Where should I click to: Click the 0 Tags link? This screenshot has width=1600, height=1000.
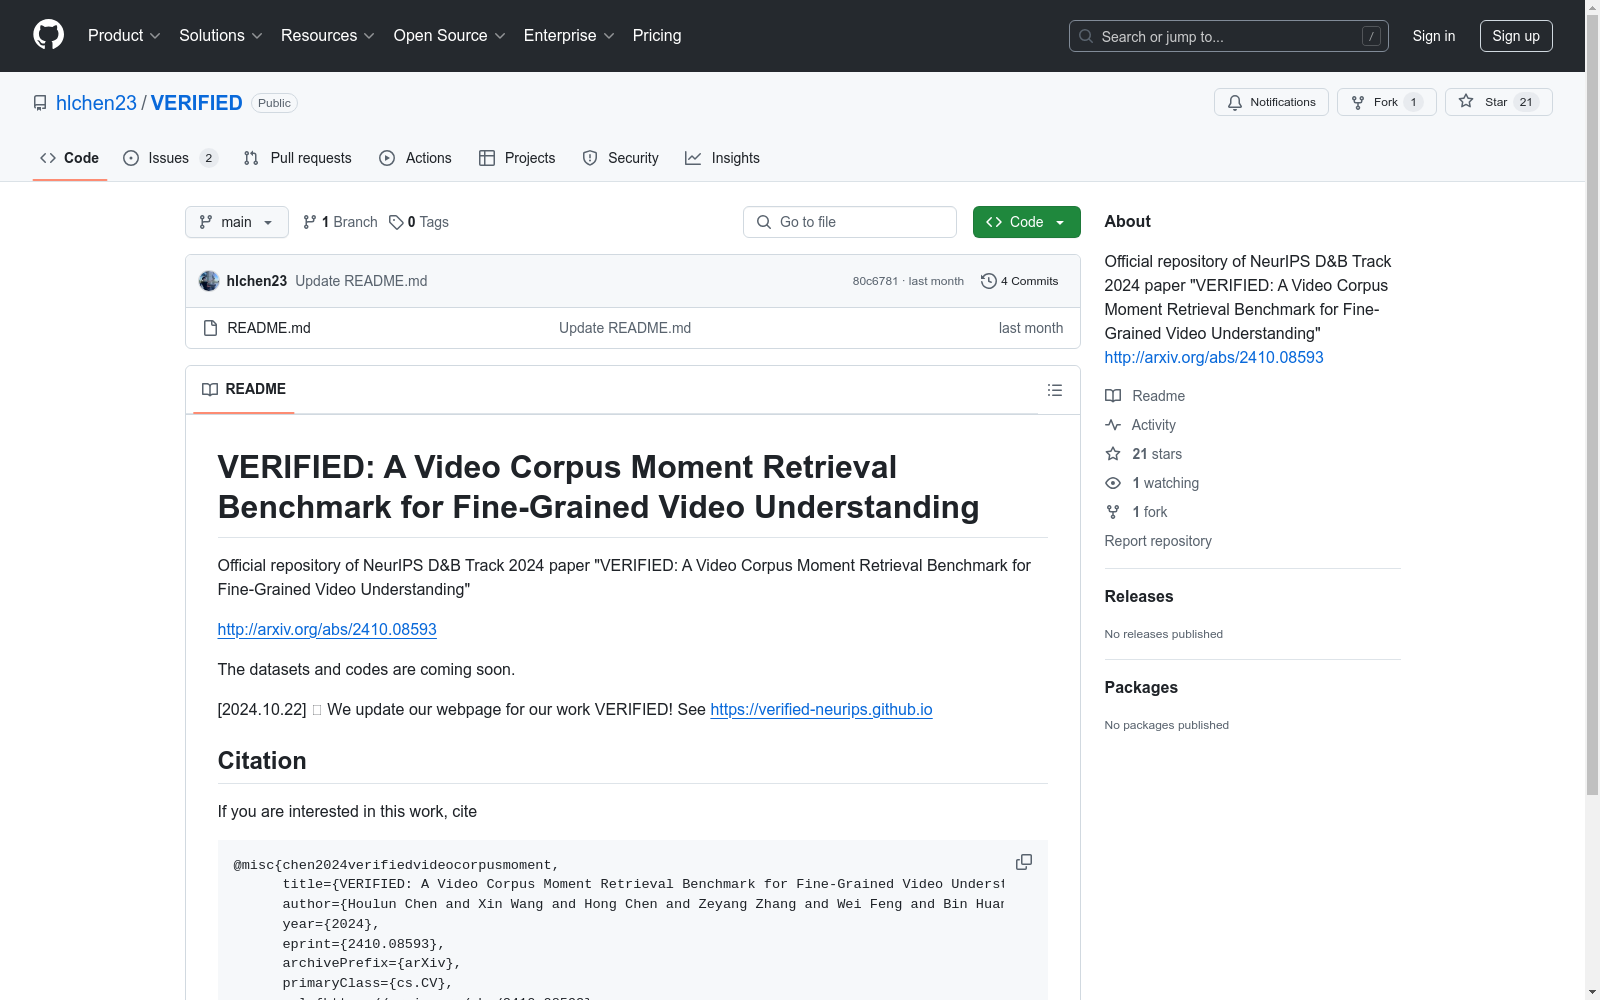[x=419, y=222]
